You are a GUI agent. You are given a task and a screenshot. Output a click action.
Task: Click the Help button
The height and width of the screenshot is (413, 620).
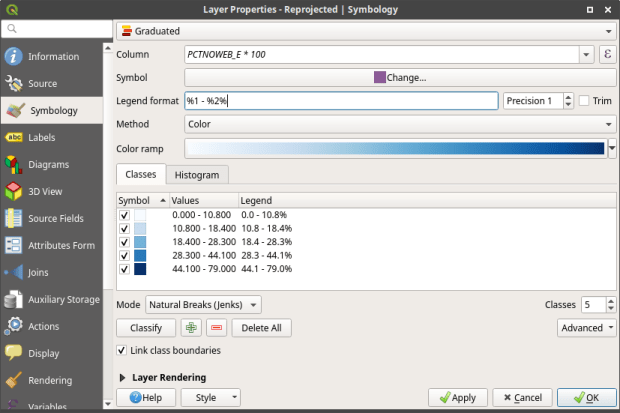[x=146, y=397]
